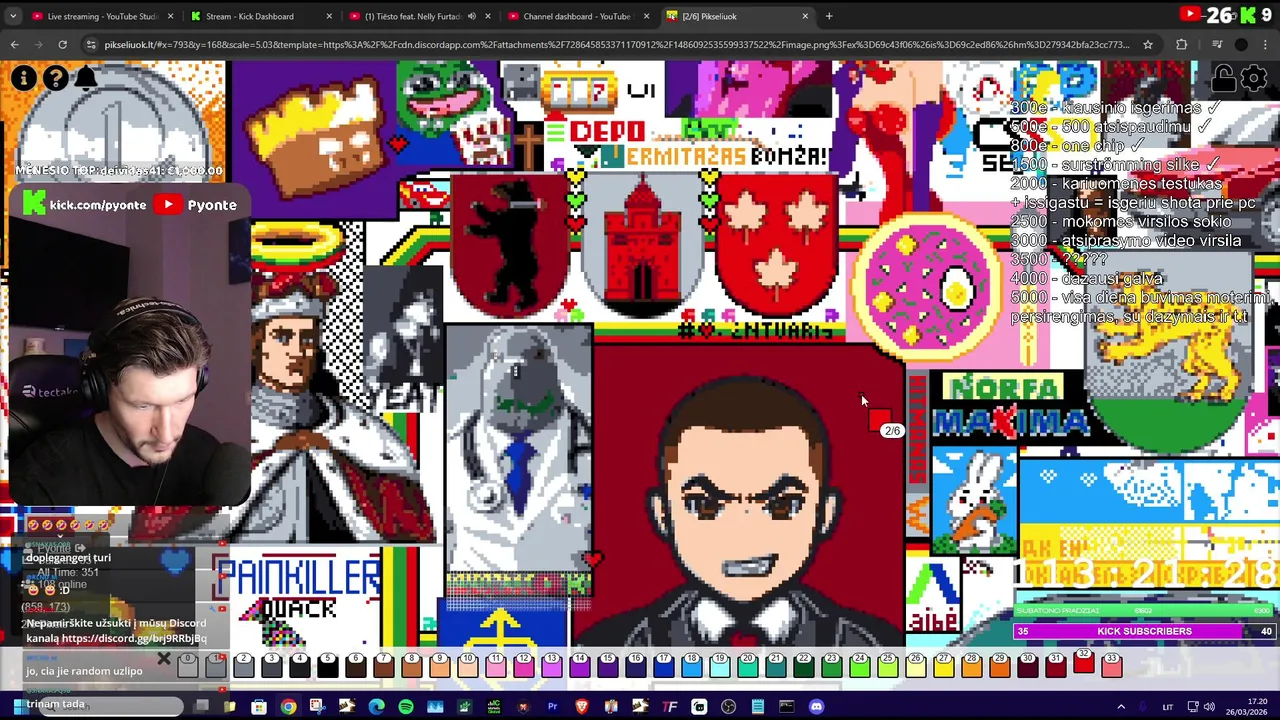
Task: Switch to the Stream - Kick Dashboard tab
Action: [260, 16]
